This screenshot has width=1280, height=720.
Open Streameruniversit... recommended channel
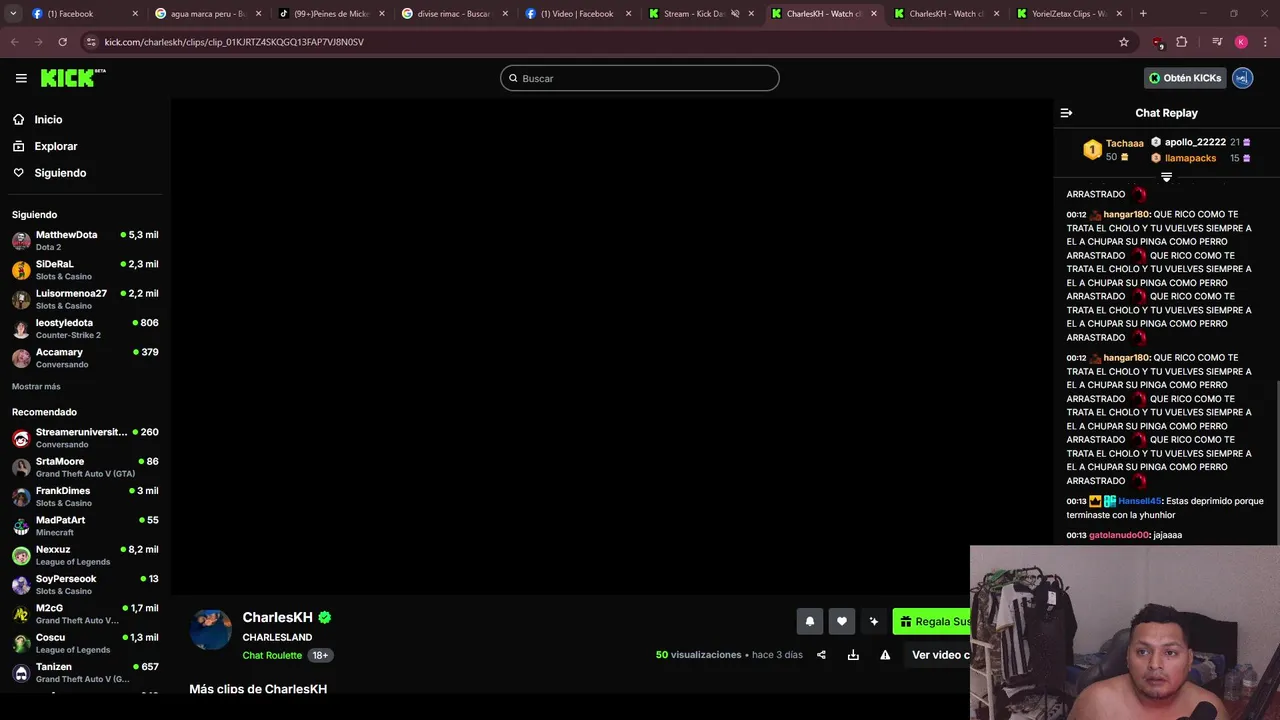(x=85, y=438)
